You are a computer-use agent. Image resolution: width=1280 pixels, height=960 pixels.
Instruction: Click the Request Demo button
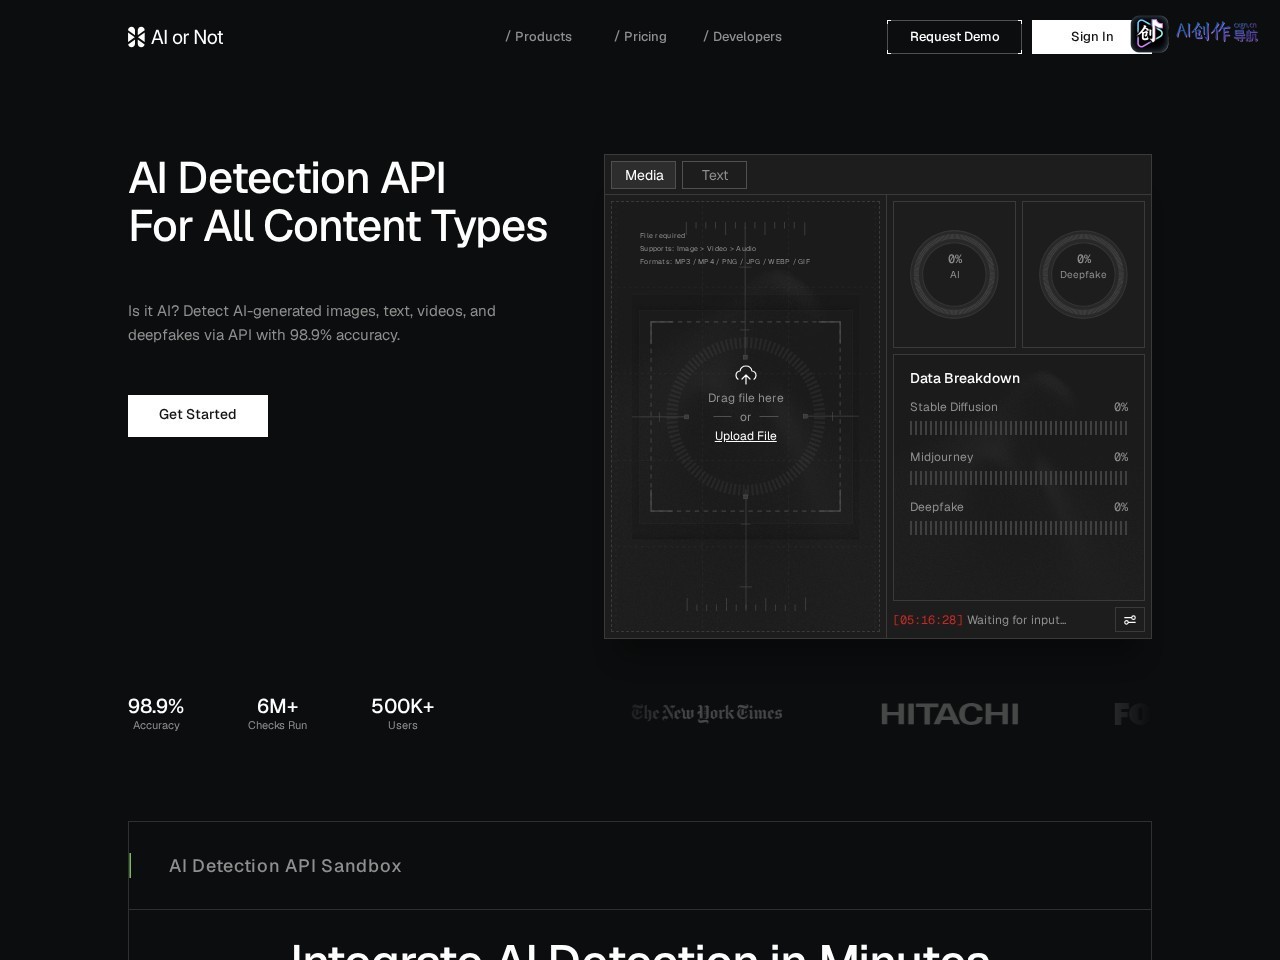click(954, 37)
